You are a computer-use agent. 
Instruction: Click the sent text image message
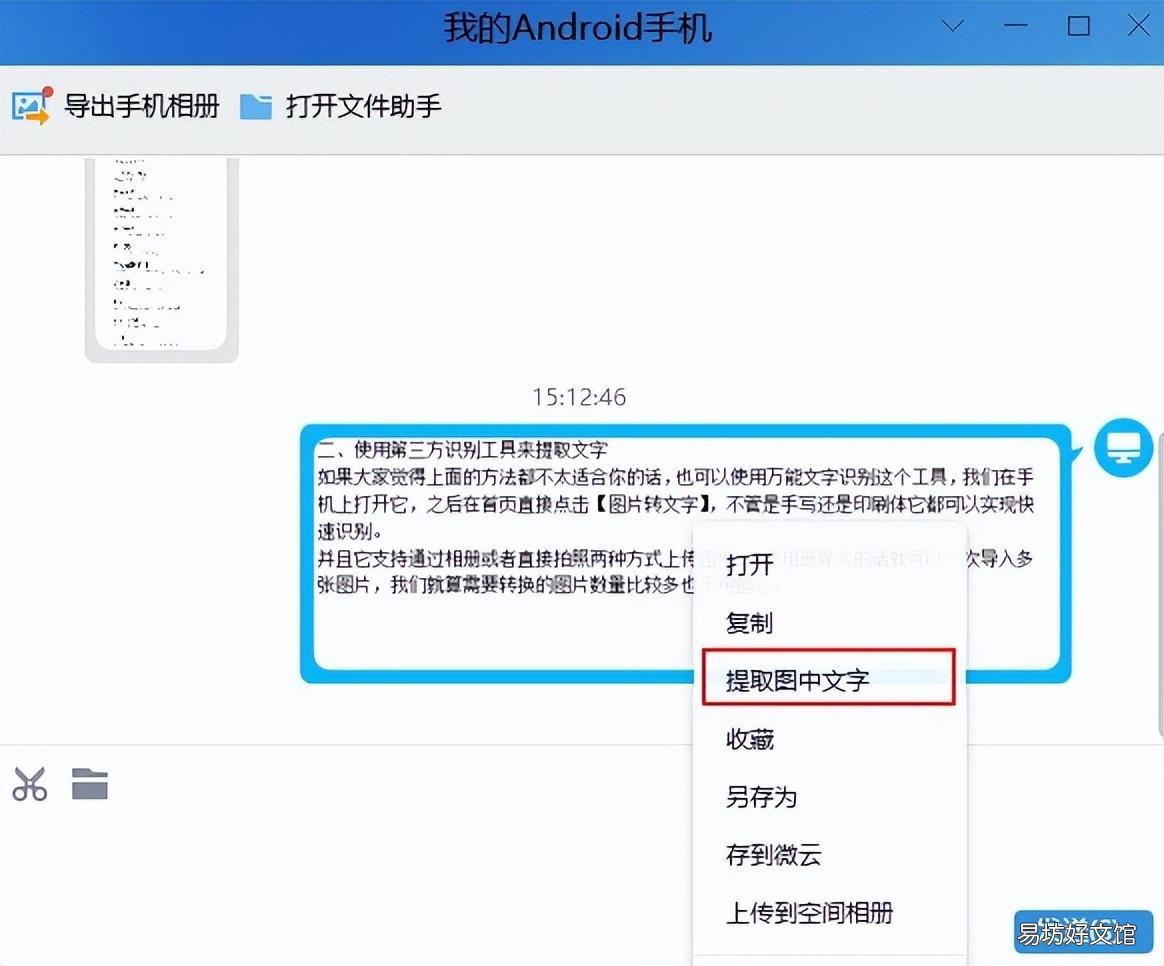pyautogui.click(x=686, y=553)
